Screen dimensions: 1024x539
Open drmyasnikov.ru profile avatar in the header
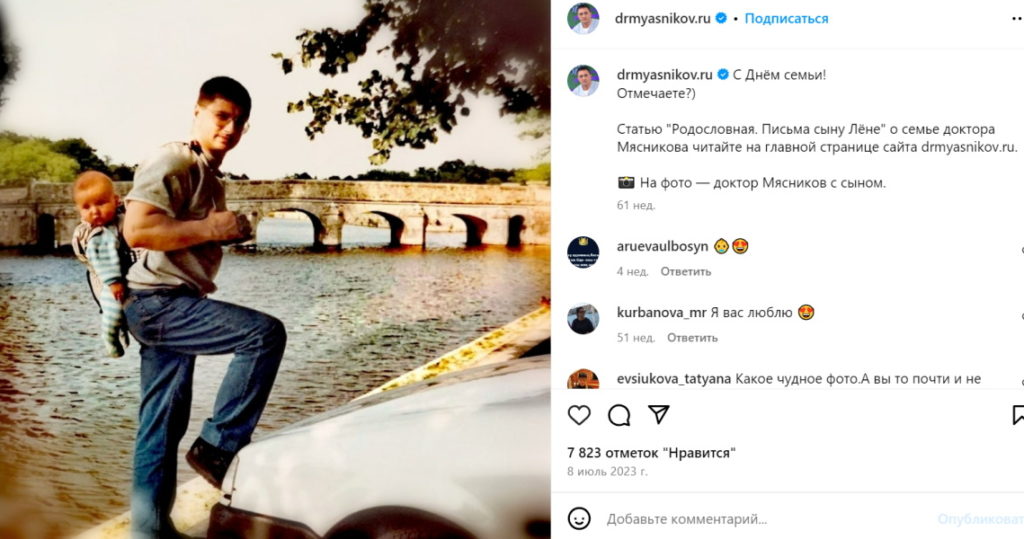583,19
